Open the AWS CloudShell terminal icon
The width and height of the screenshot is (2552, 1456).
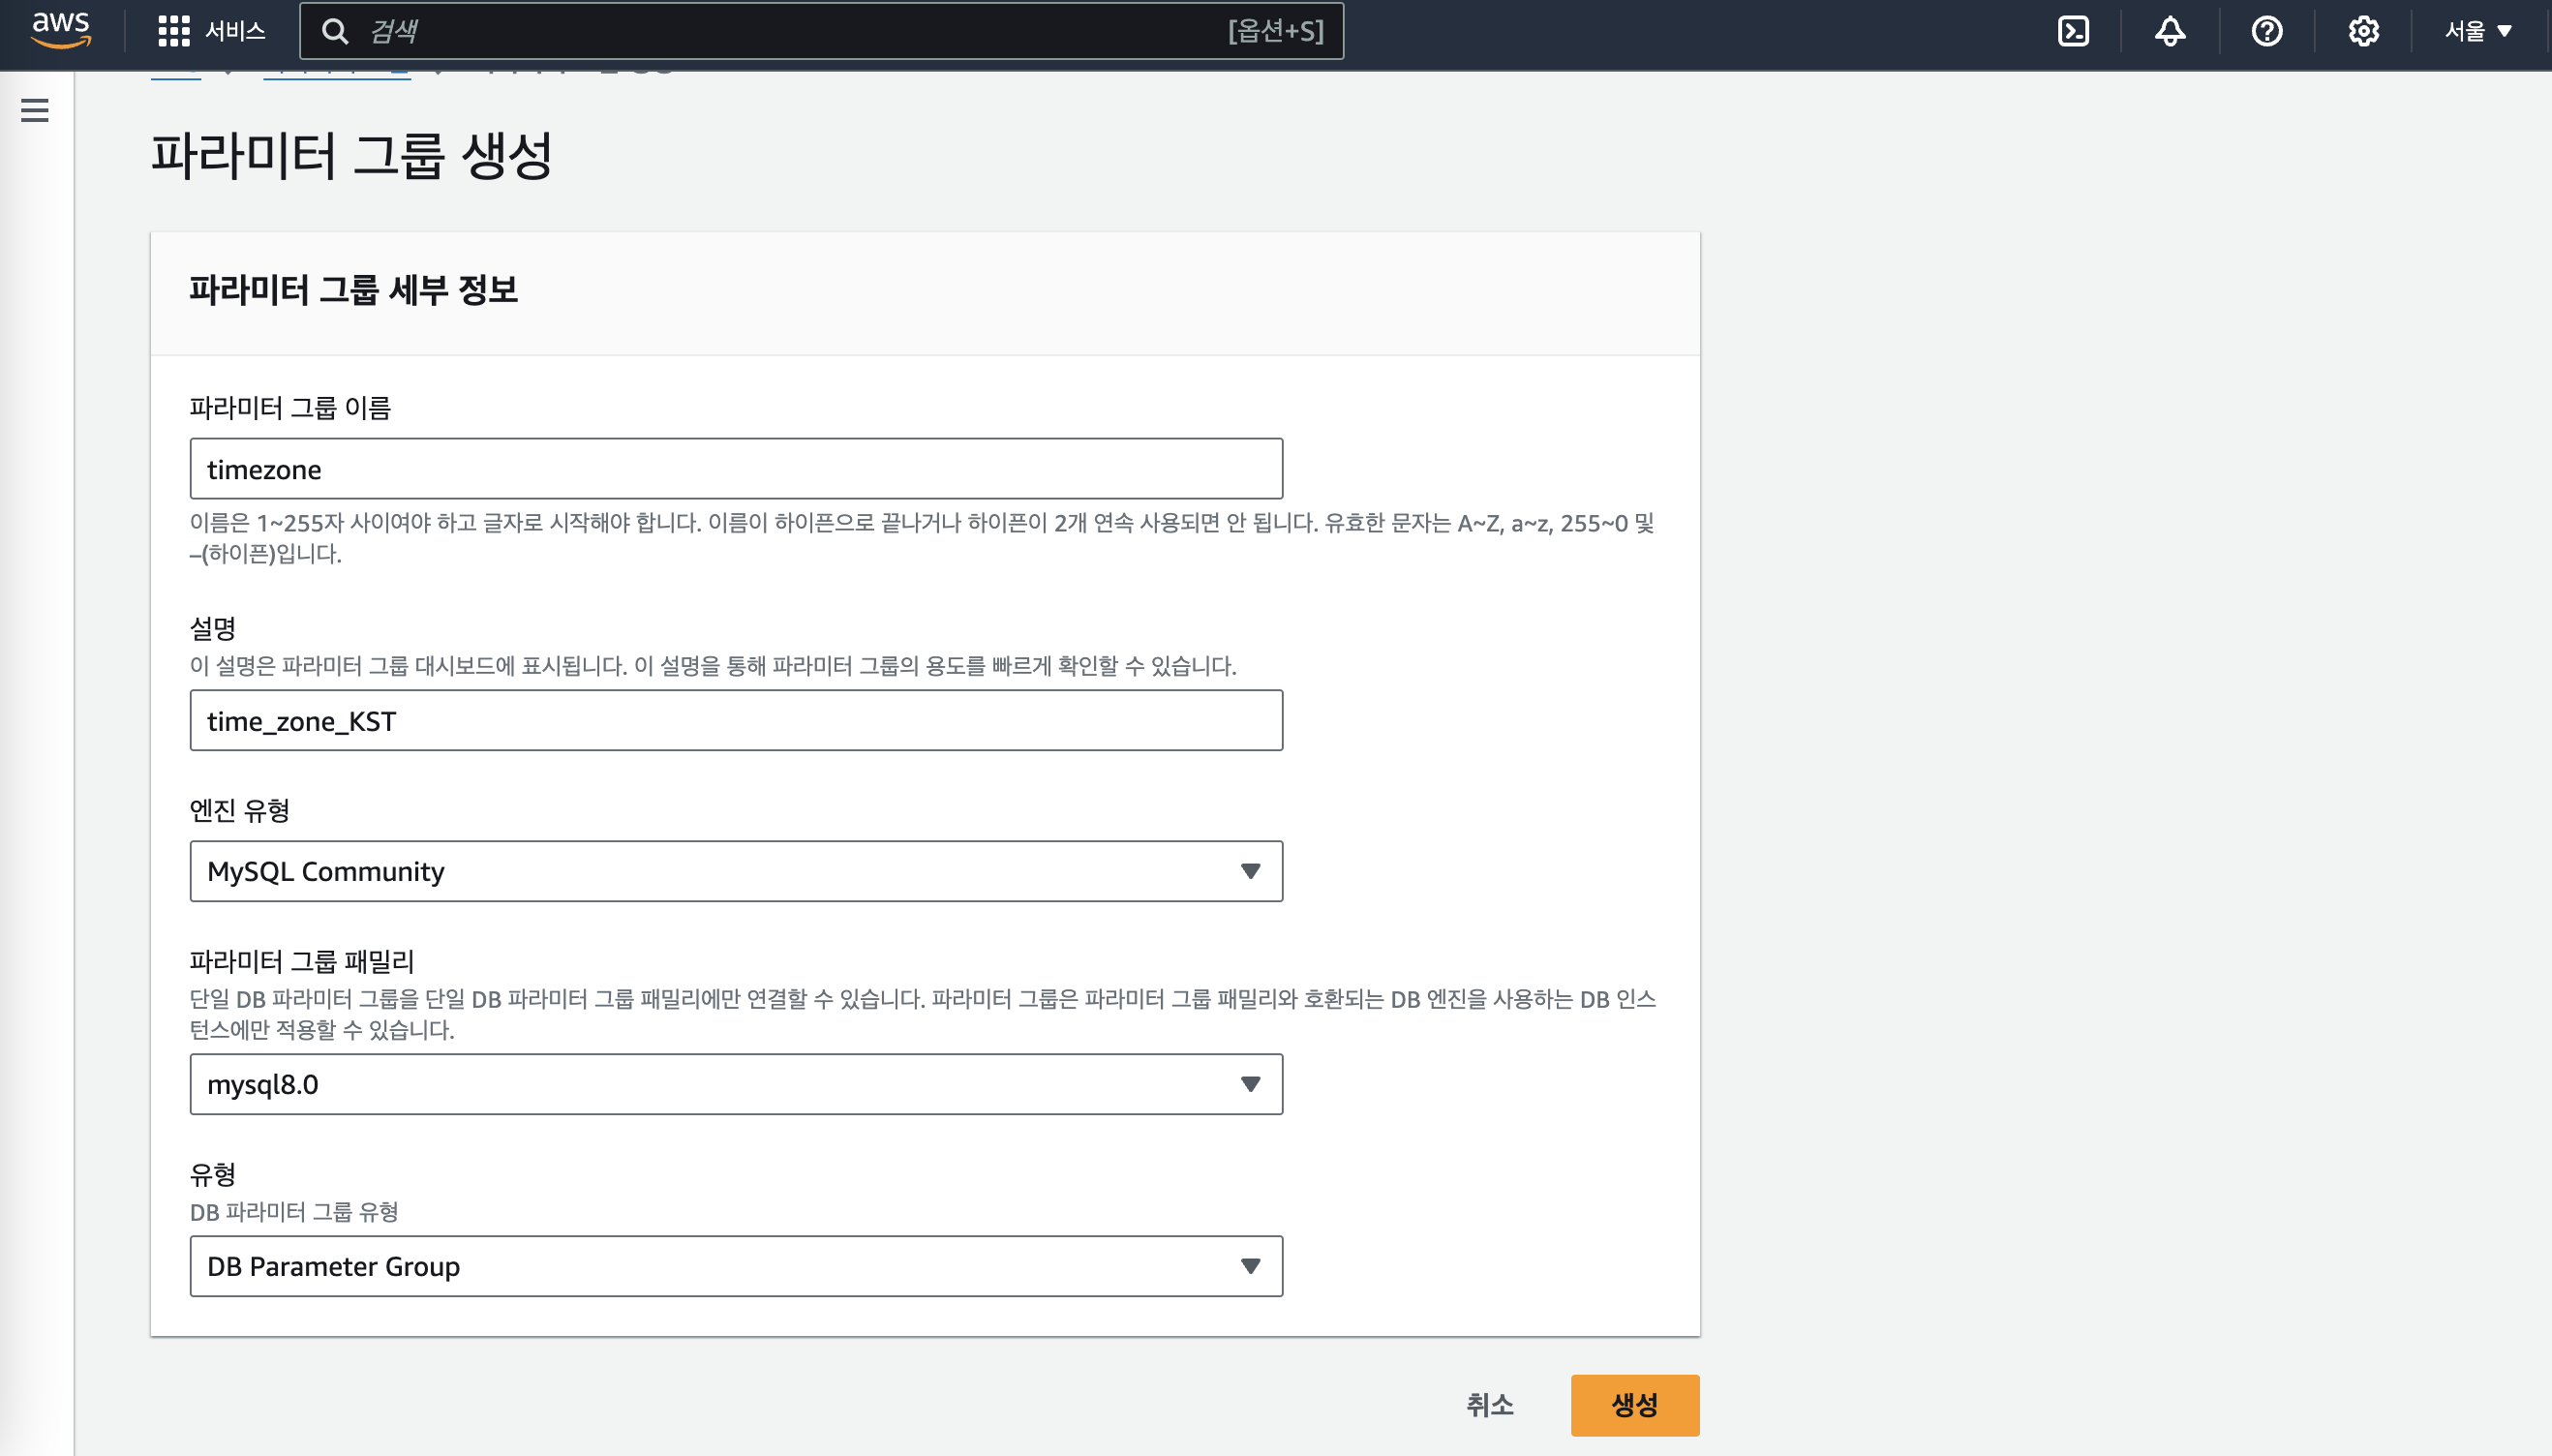[2073, 31]
